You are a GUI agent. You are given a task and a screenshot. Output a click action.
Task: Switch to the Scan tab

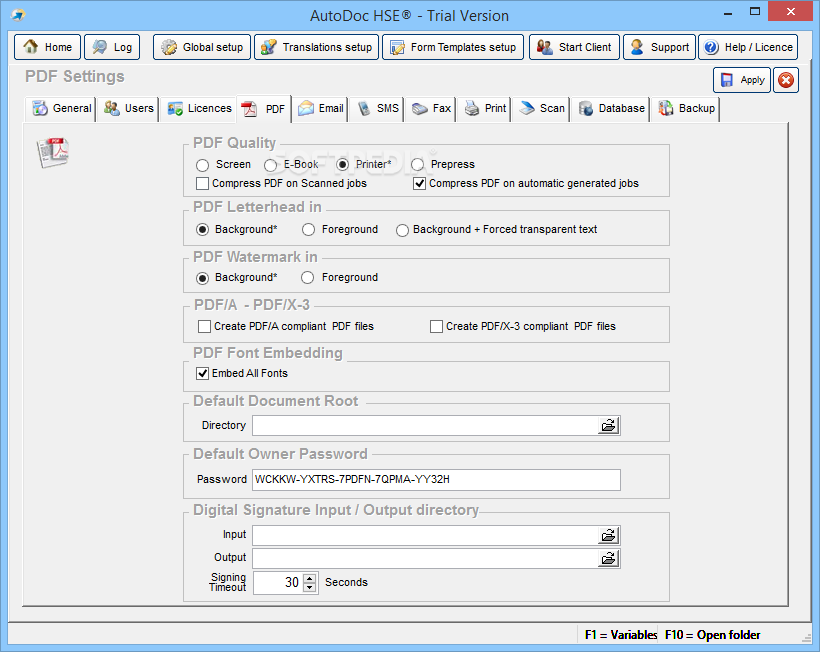pos(541,109)
